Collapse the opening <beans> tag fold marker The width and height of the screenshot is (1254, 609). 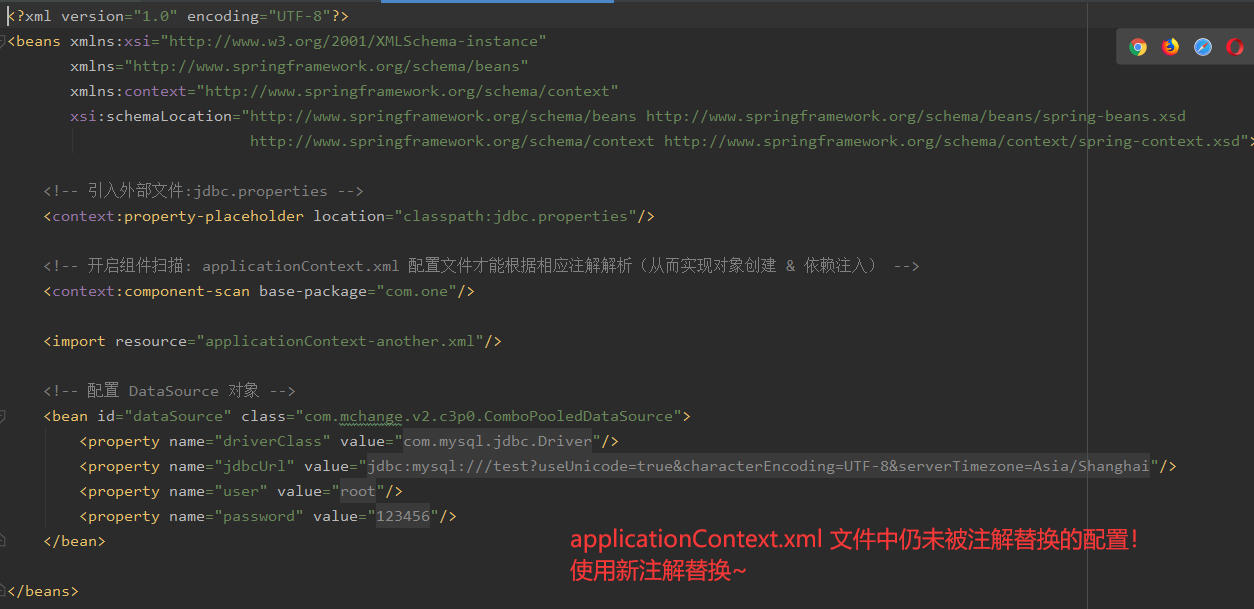click(x=3, y=41)
